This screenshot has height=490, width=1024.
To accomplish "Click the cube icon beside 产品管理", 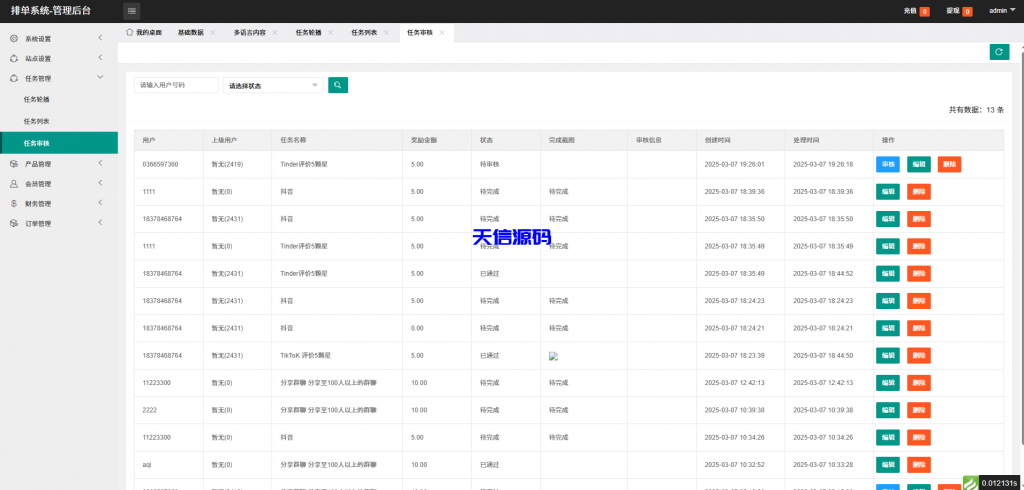I will 14,164.
